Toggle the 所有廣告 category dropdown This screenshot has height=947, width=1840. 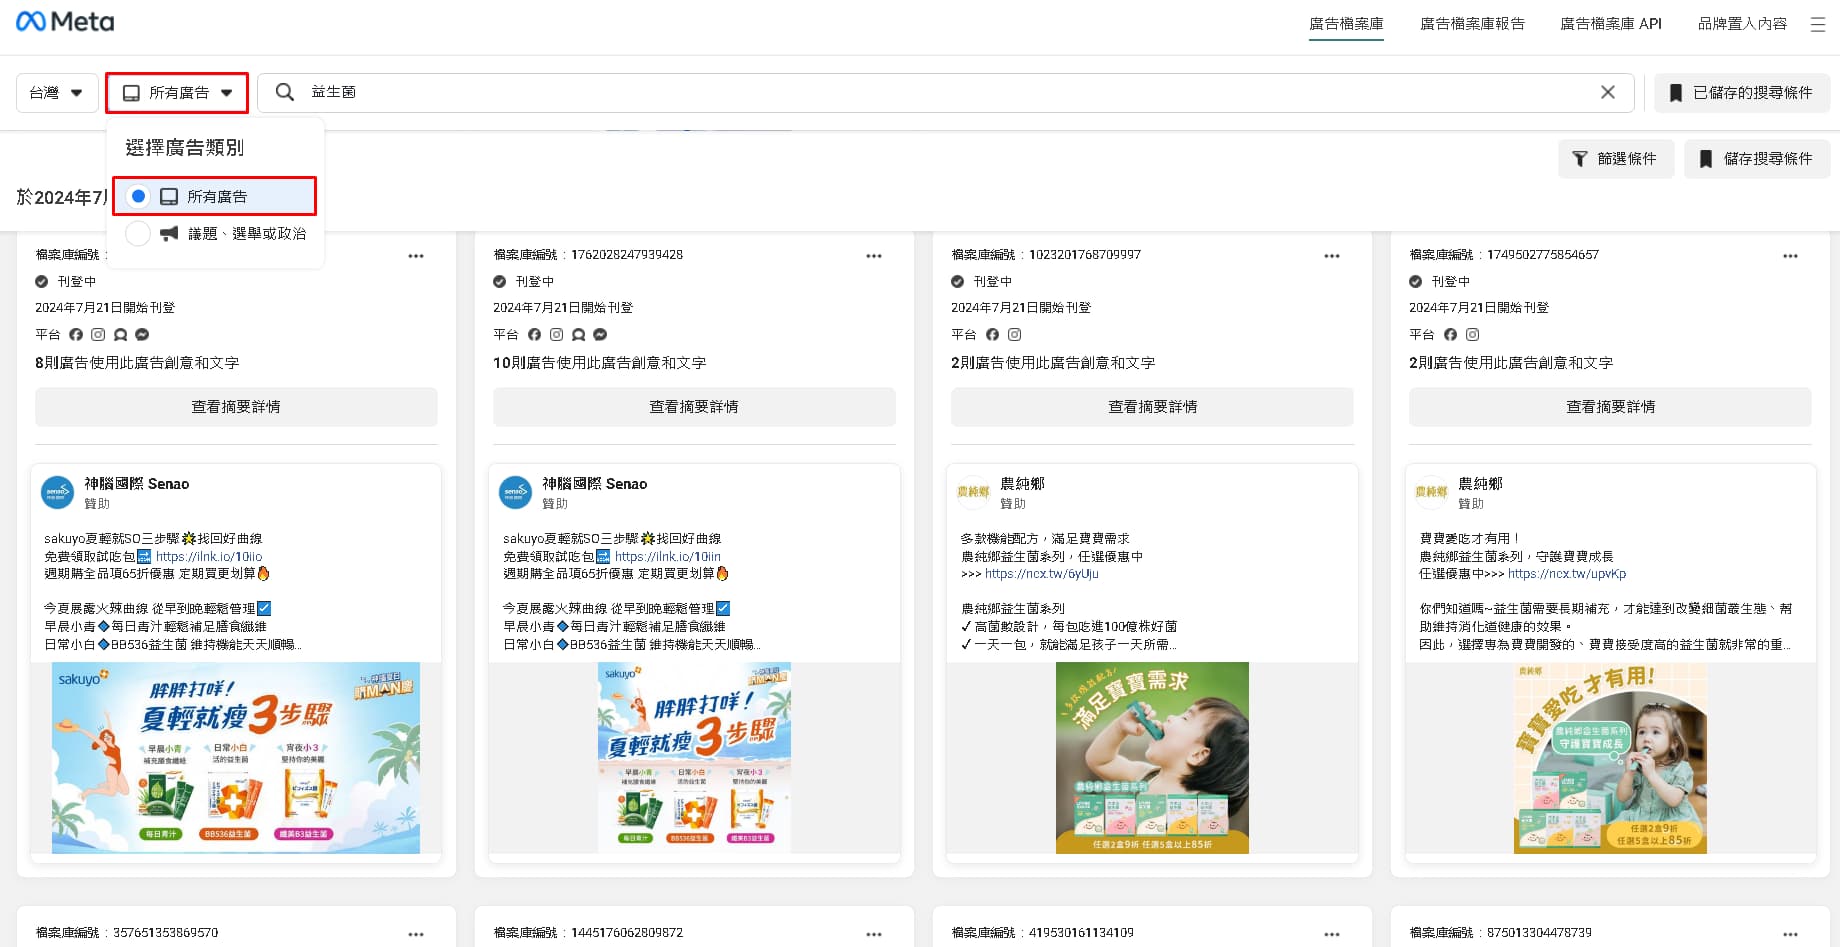177,93
